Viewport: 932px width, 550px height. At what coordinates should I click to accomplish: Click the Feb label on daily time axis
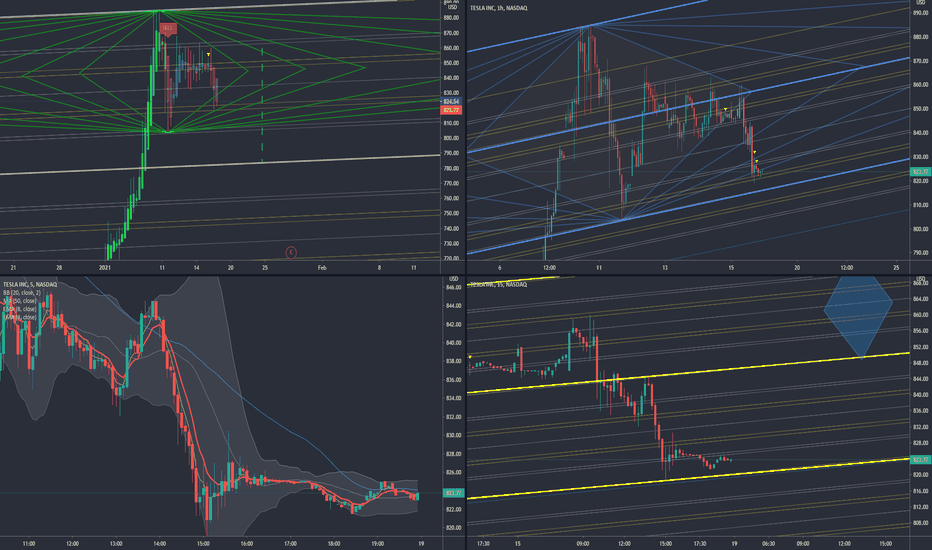[x=322, y=268]
